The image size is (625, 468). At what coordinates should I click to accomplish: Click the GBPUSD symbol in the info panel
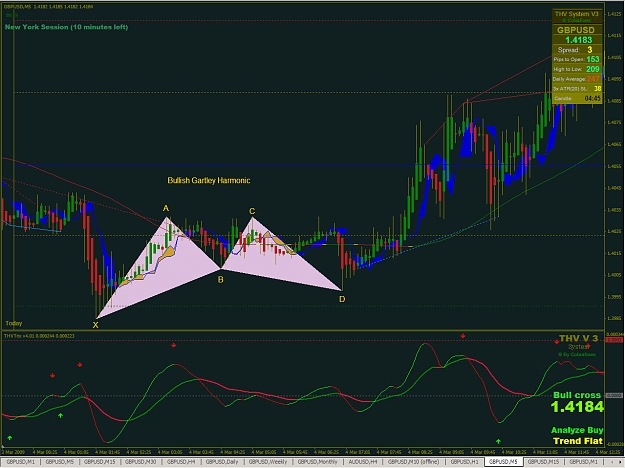576,30
